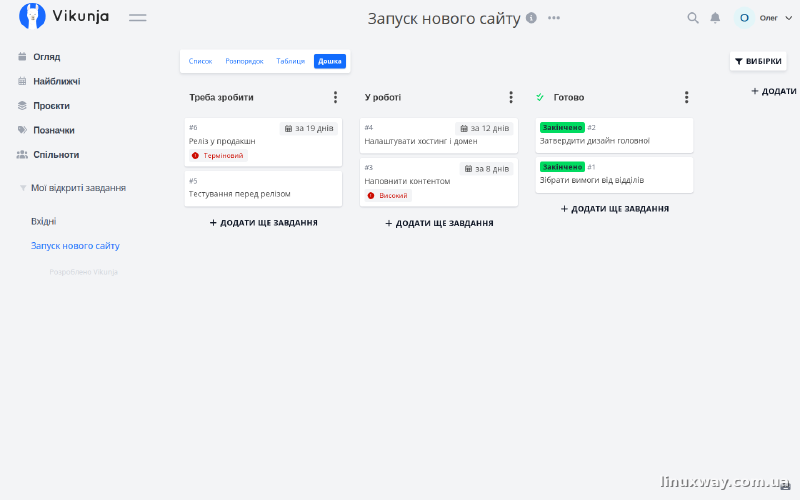Collapse Мої відкриті завдання section
The height and width of the screenshot is (500, 800).
[22, 188]
